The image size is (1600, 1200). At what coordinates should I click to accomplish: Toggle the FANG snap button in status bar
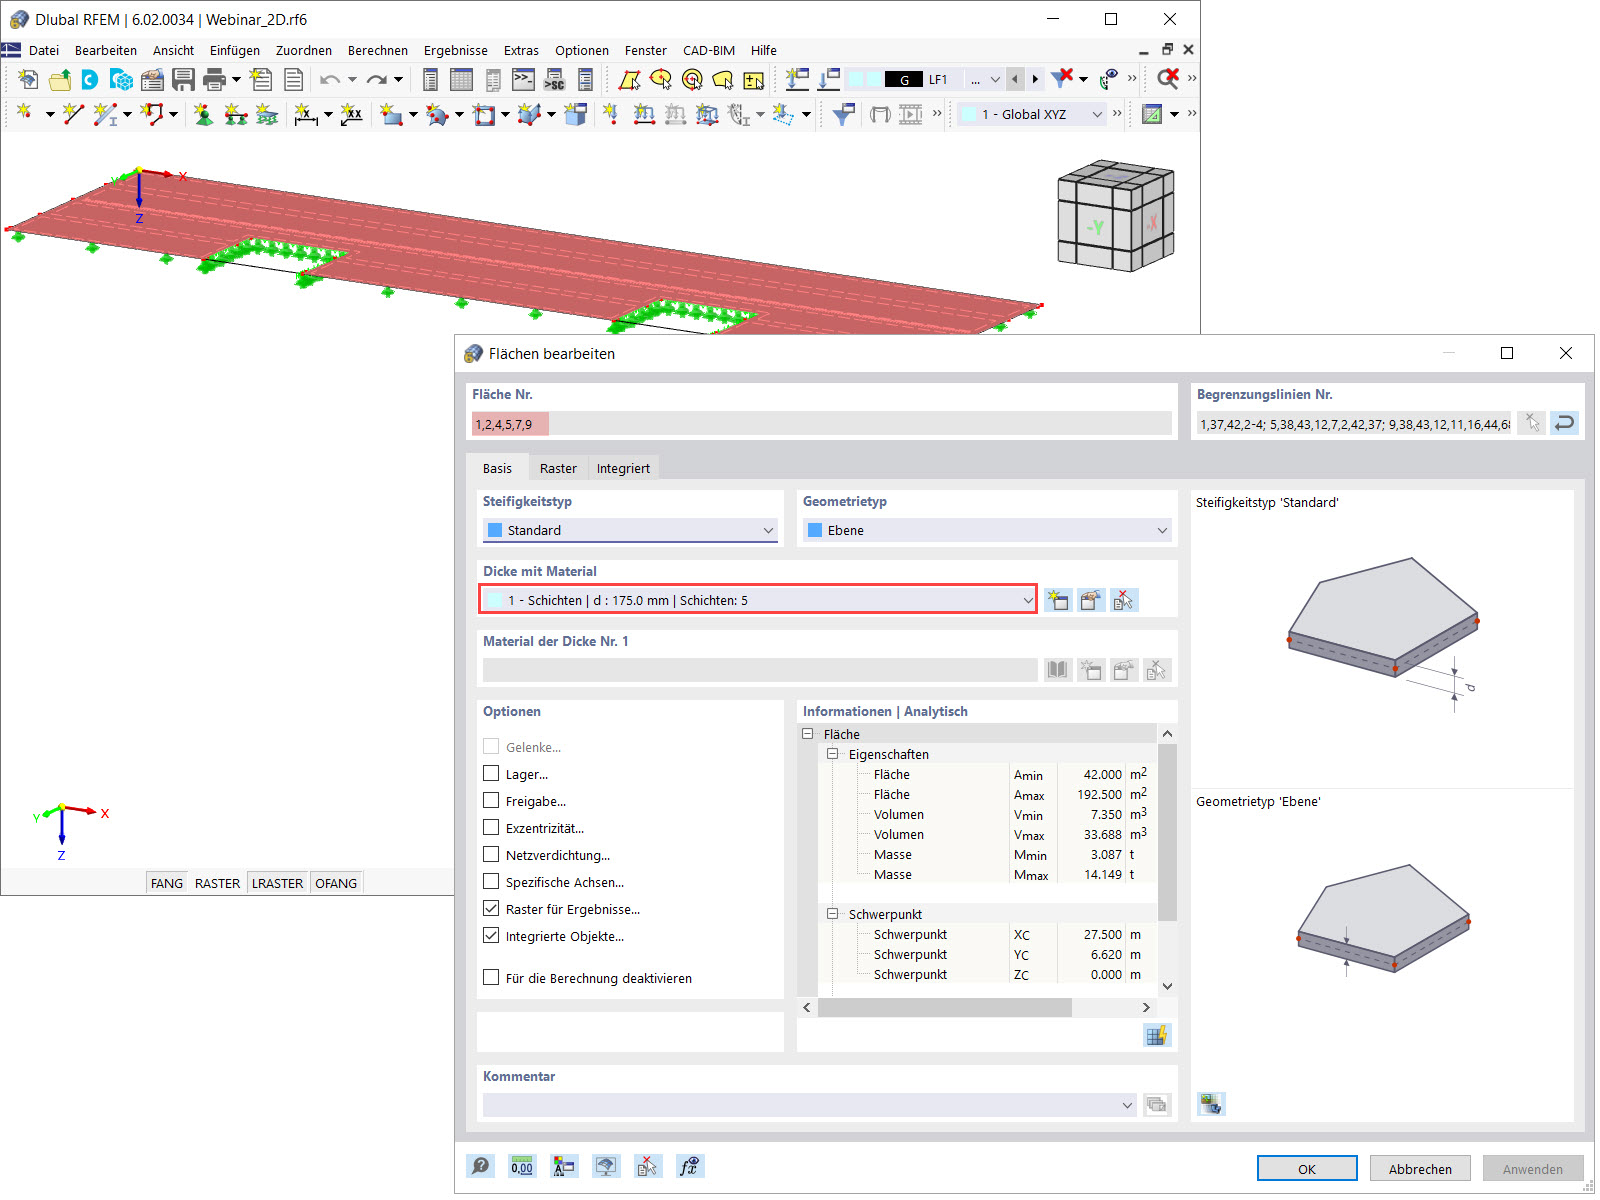click(x=167, y=883)
